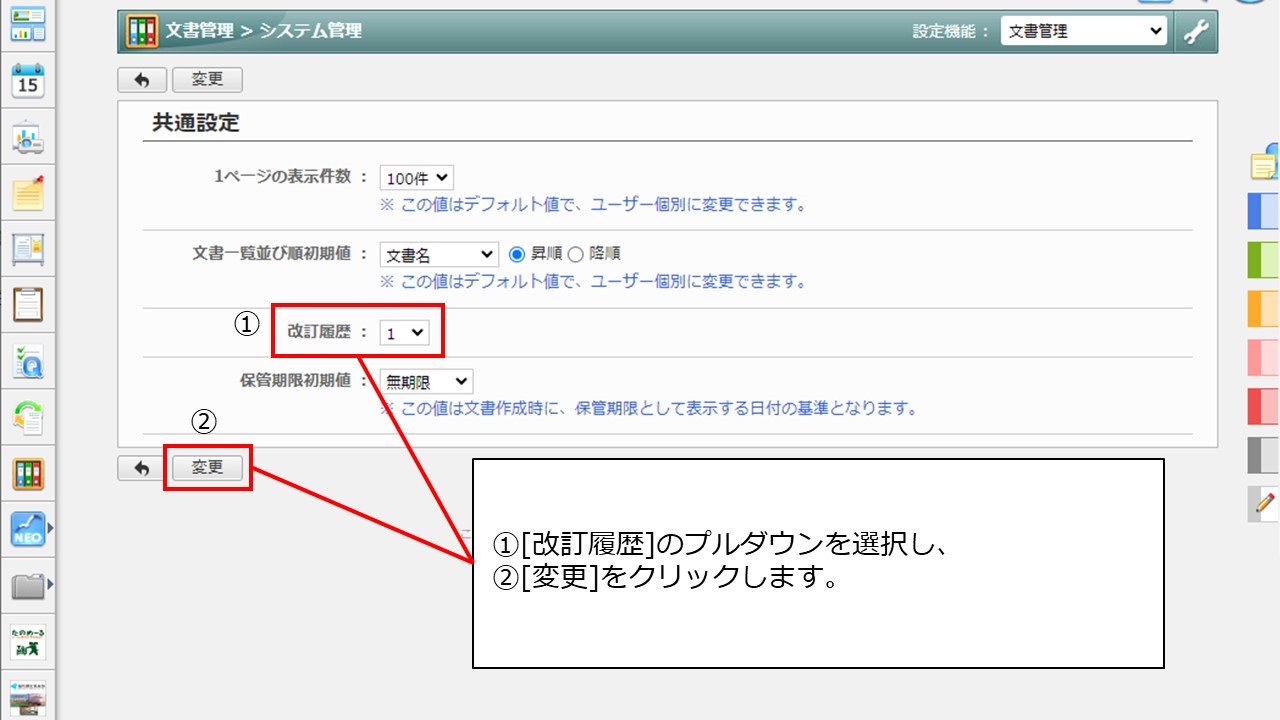This screenshot has height=720, width=1280.
Task: Click the top 変更 button
Action: (207, 80)
